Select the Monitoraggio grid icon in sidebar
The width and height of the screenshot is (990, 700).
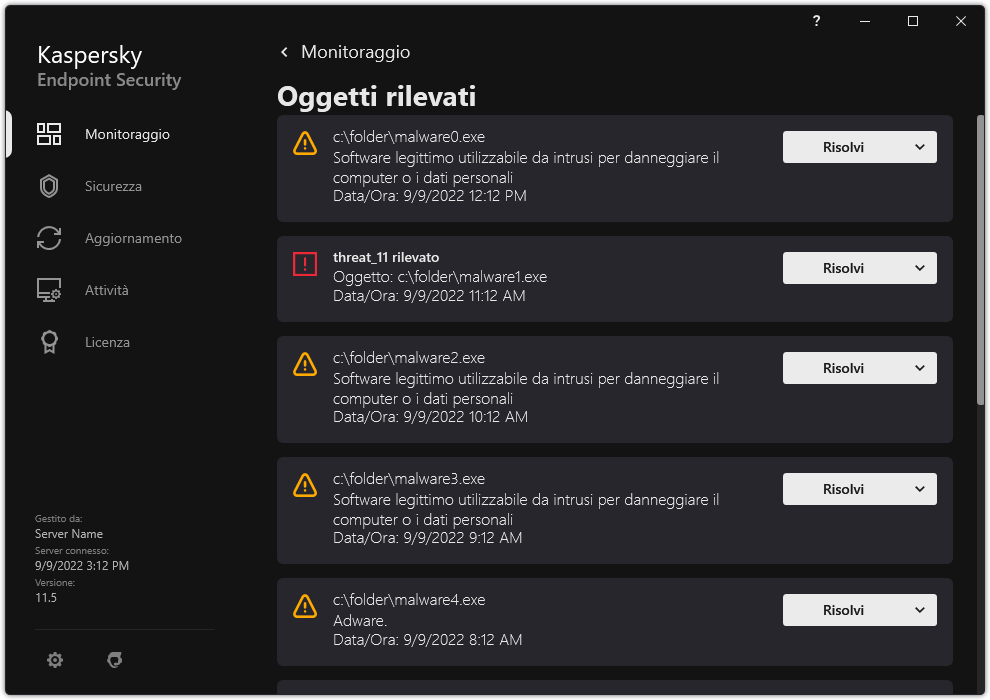[x=49, y=133]
